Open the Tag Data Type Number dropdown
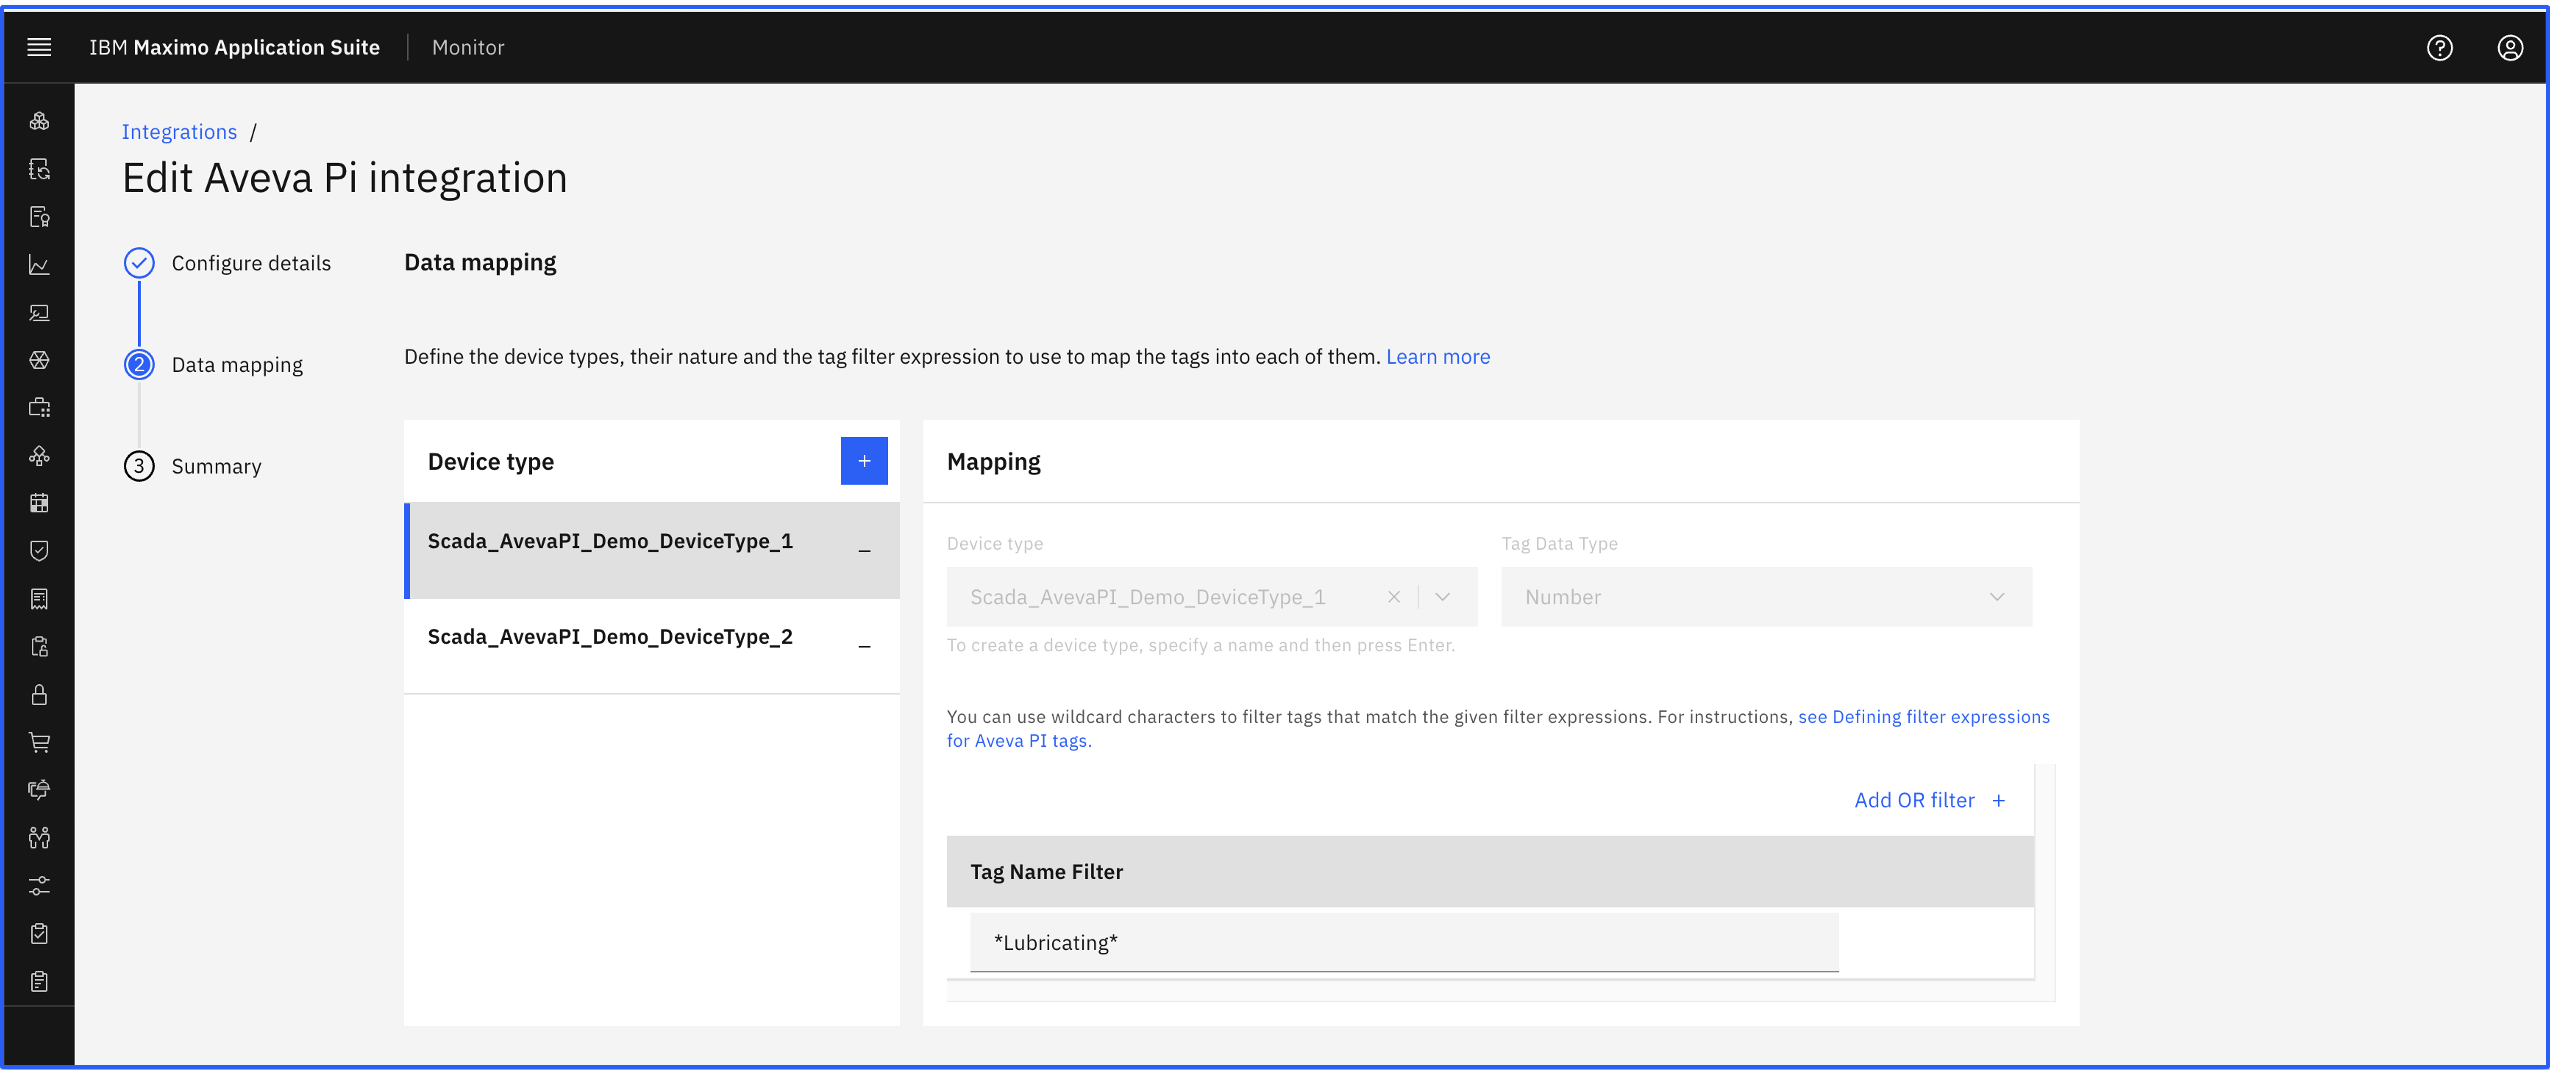The height and width of the screenshot is (1070, 2550). pyautogui.click(x=1766, y=597)
